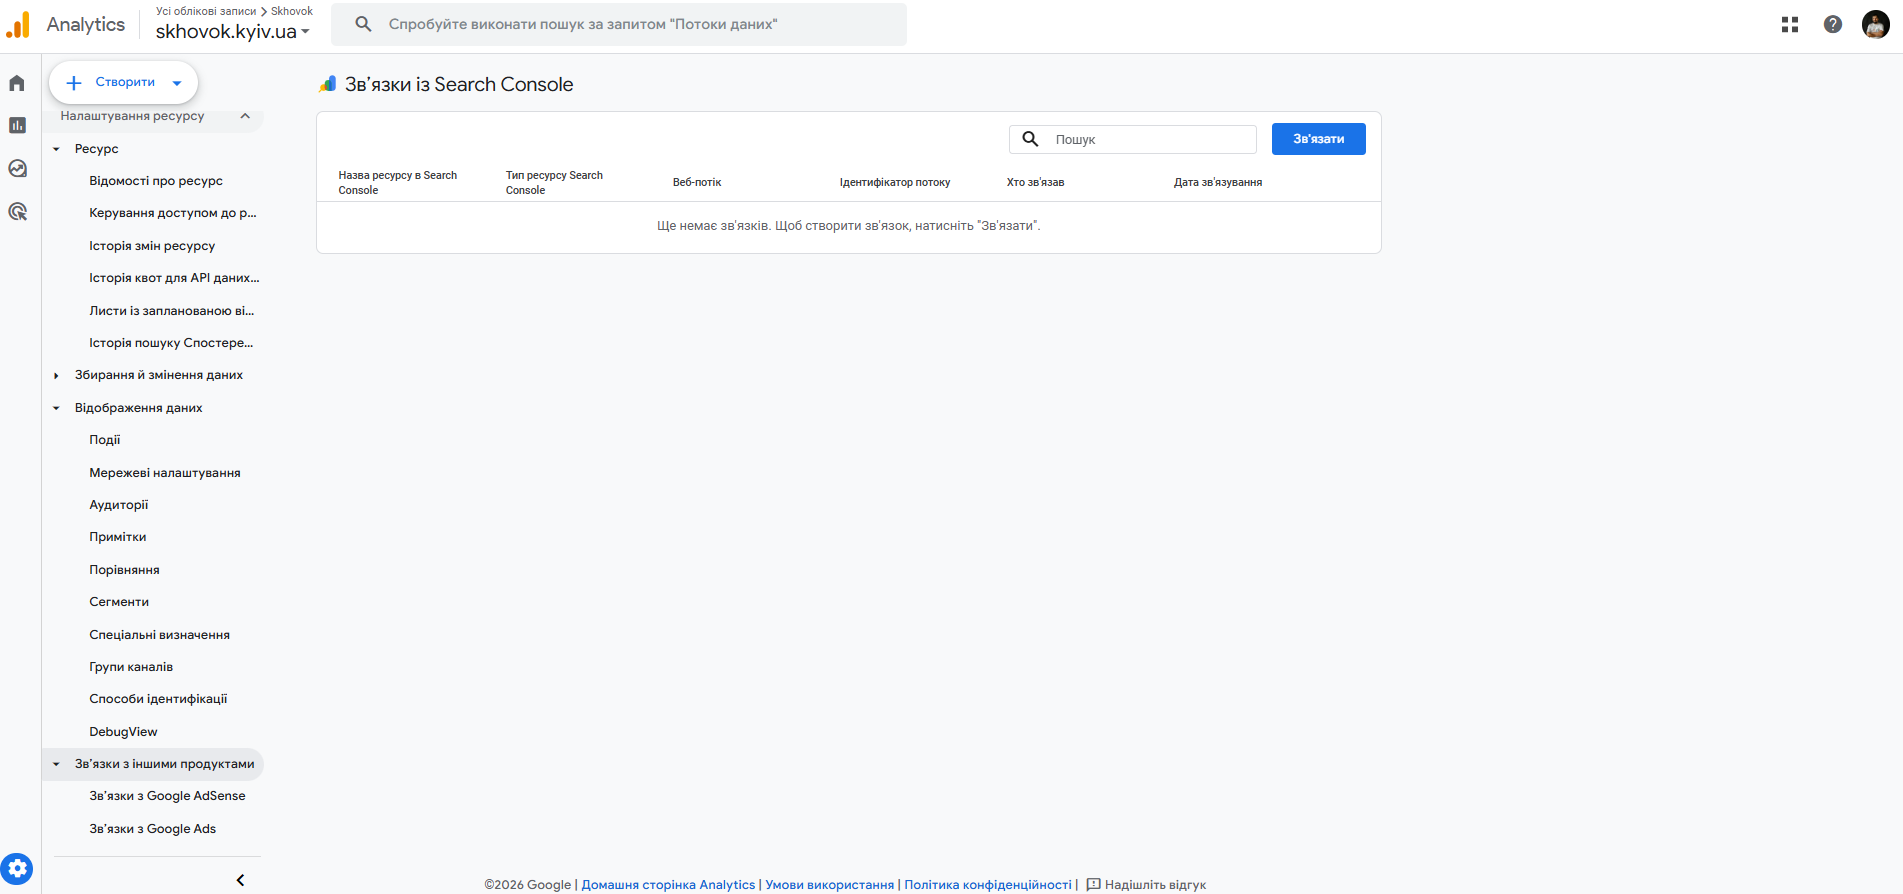Click the Назва ресурсу в Search Console header
1903x894 pixels.
[x=398, y=183]
